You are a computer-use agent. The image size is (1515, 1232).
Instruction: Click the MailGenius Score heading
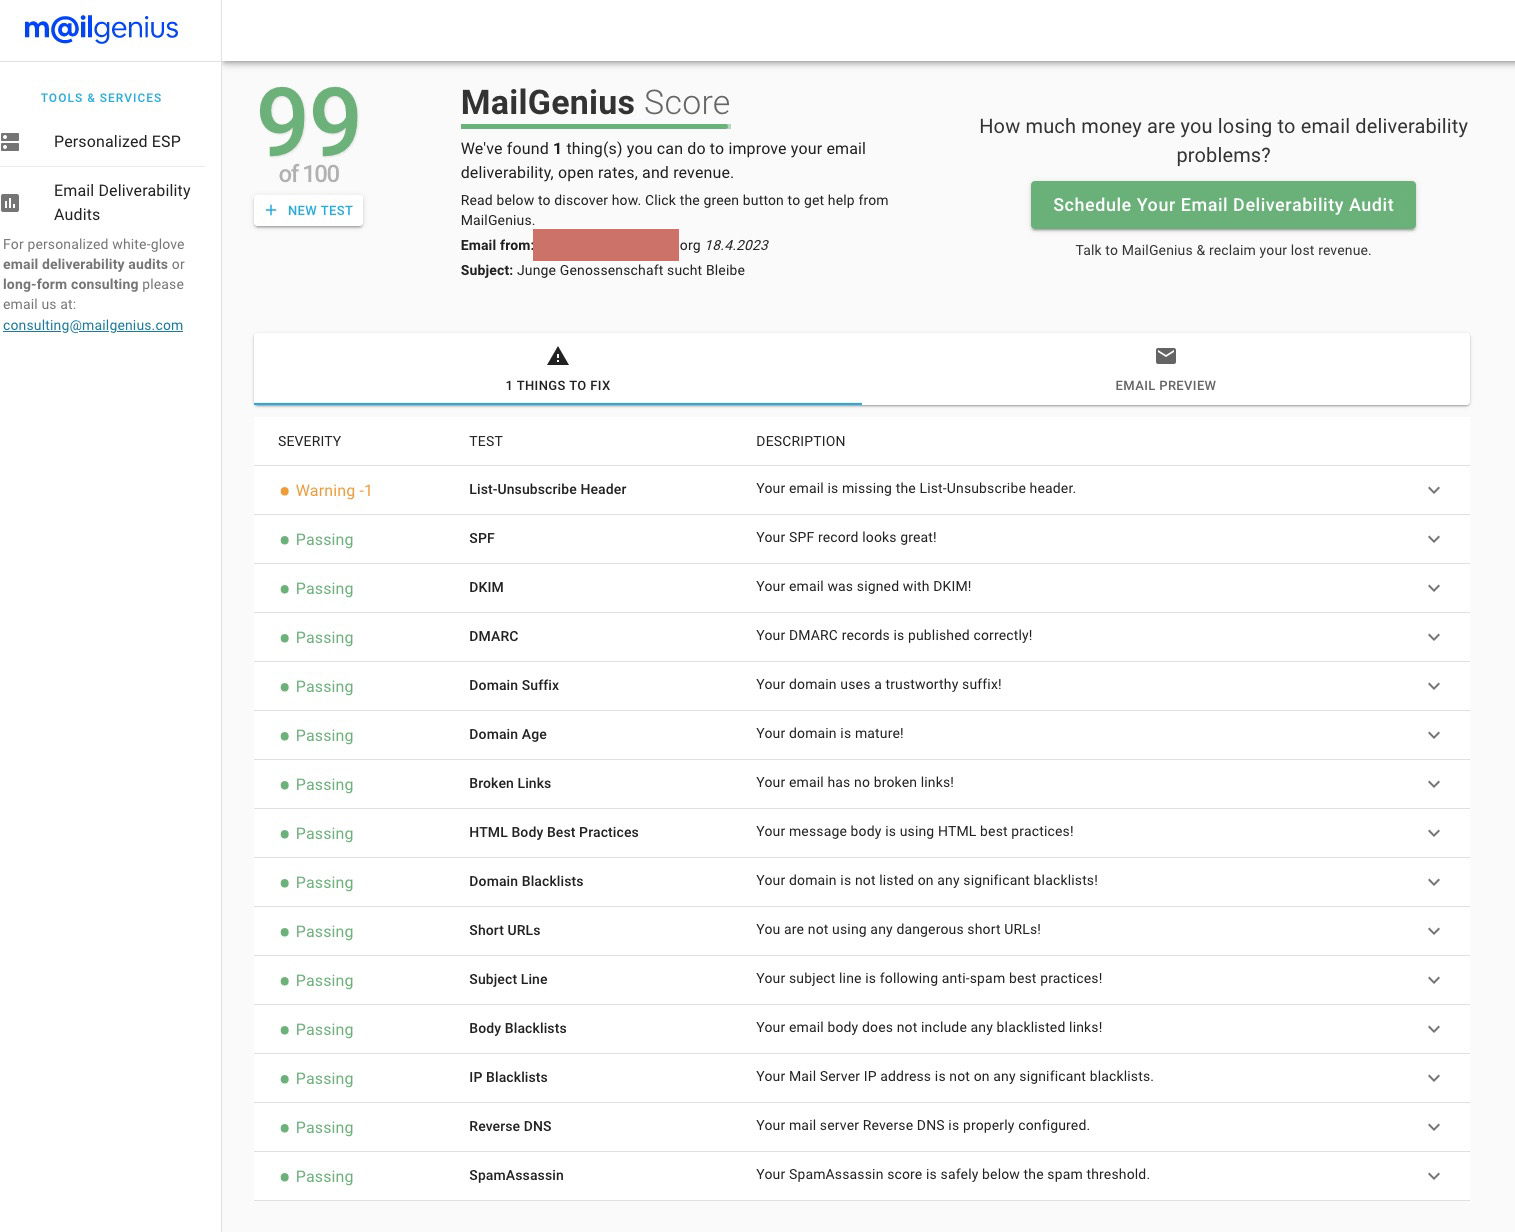coord(595,103)
